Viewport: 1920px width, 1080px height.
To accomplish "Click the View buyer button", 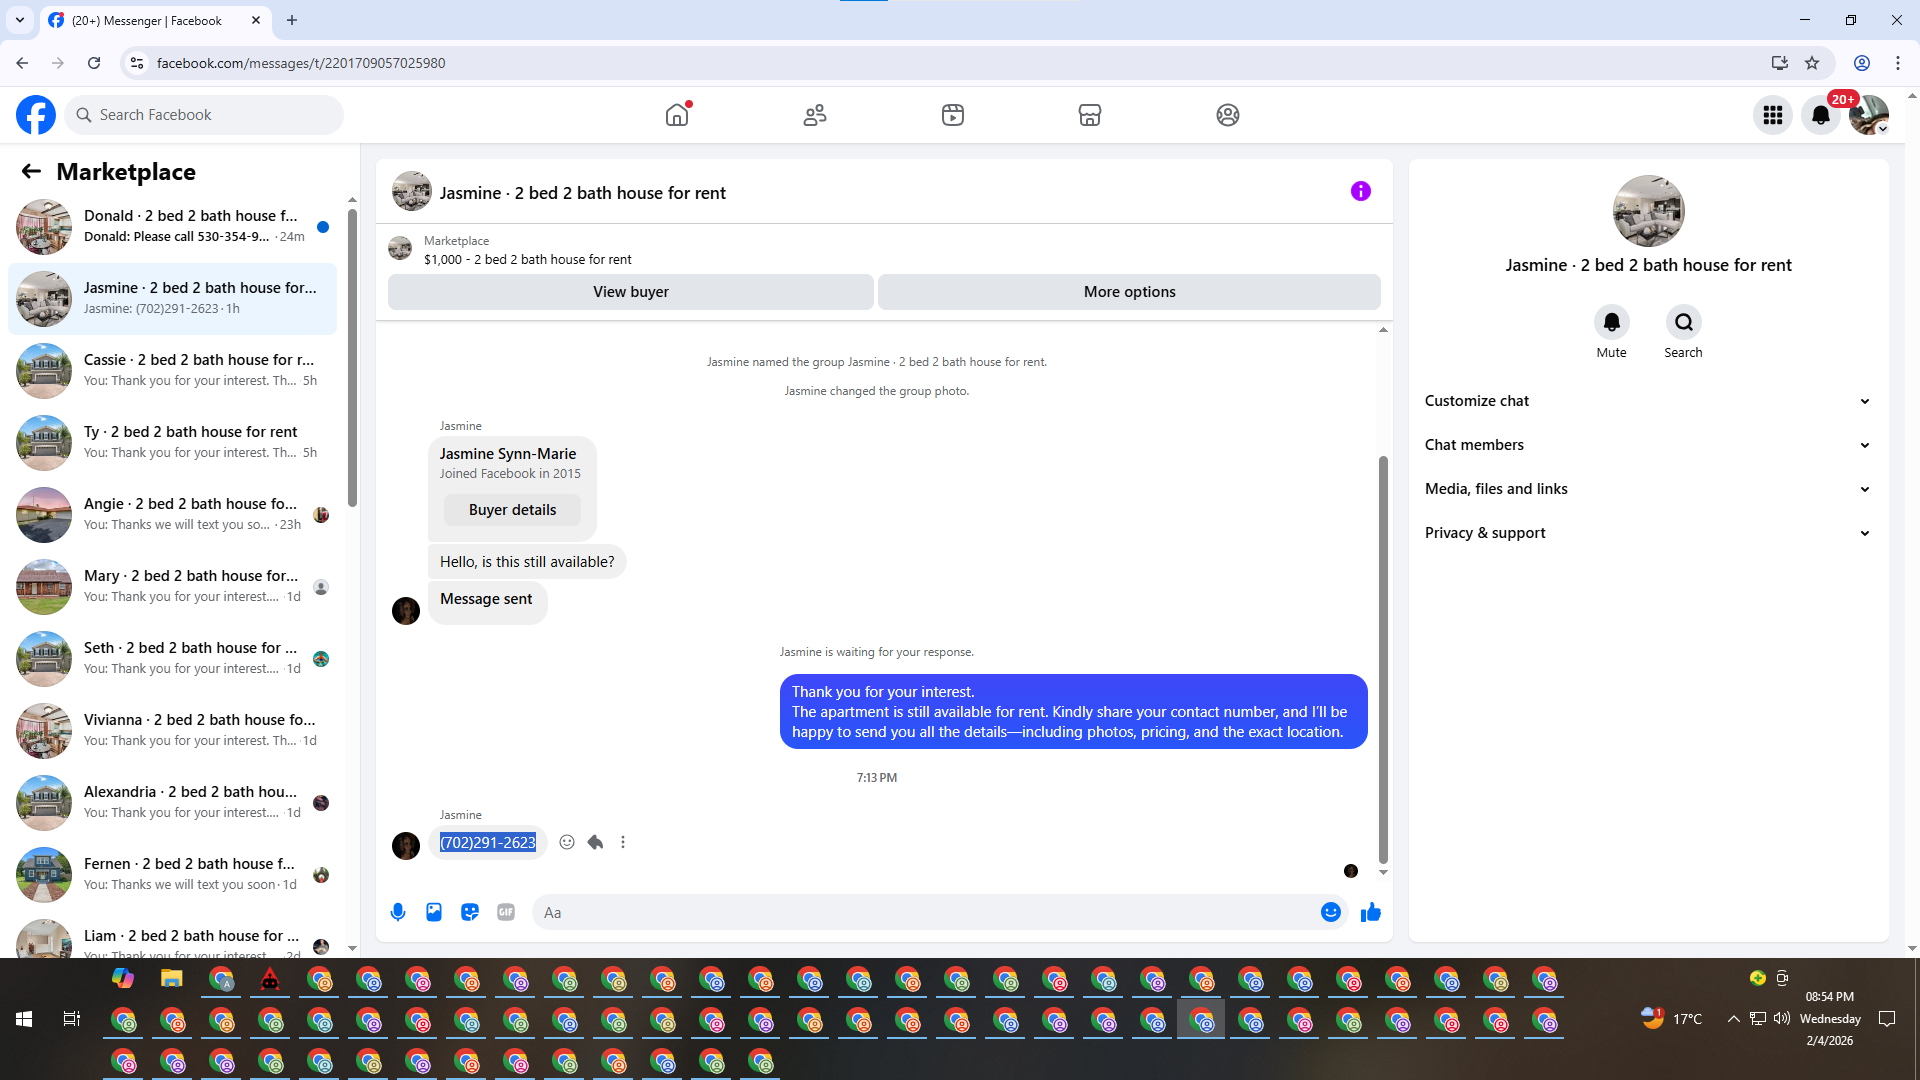I will [630, 292].
